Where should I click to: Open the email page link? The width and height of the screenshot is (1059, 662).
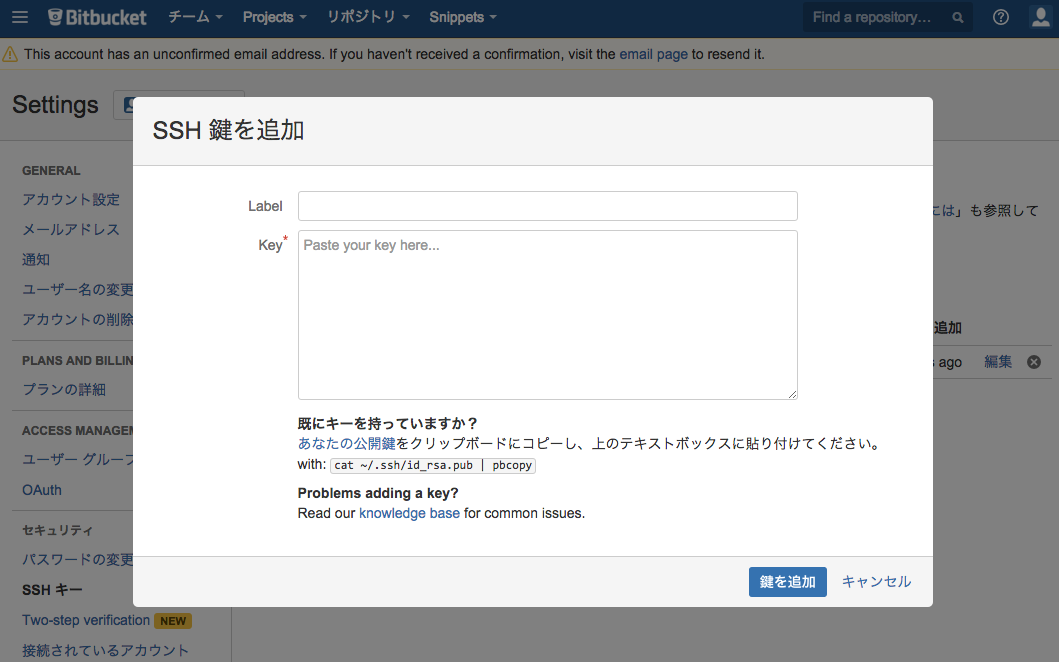click(x=653, y=54)
